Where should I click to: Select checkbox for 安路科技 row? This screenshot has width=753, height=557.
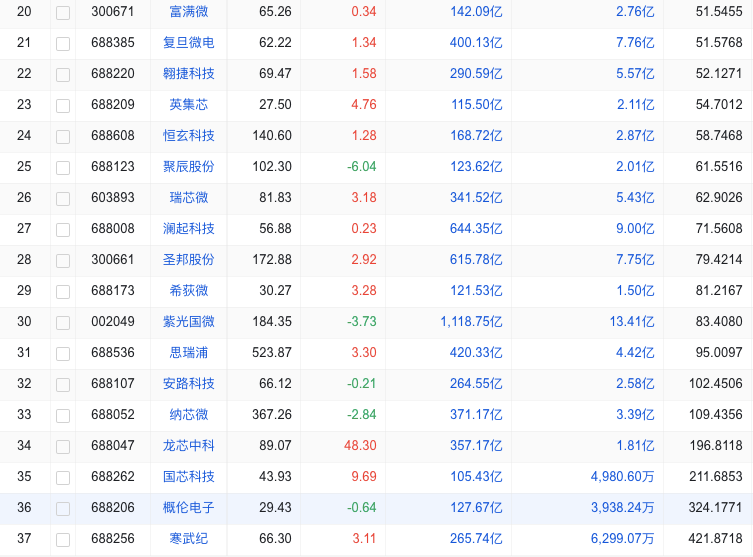coord(63,385)
